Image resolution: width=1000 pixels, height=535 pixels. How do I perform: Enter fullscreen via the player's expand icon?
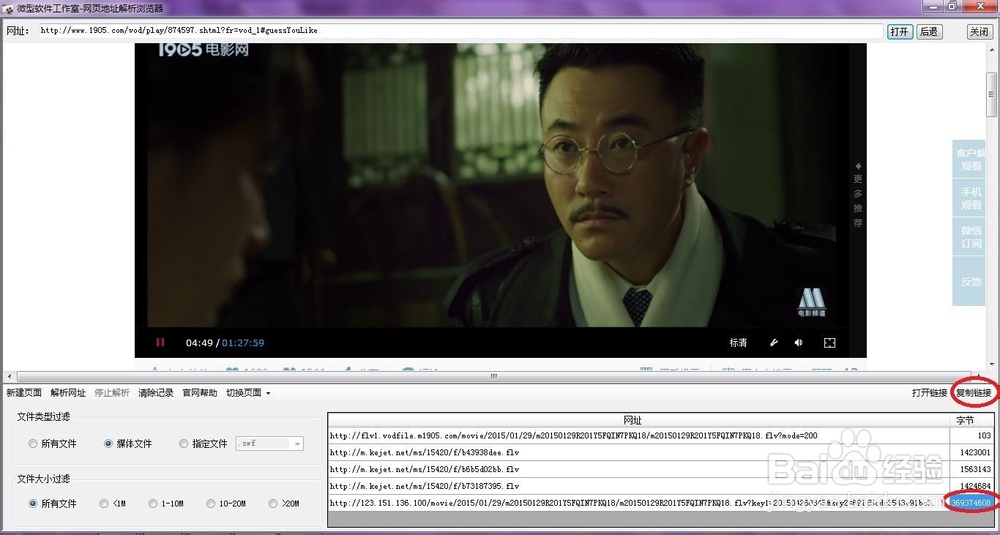point(829,342)
